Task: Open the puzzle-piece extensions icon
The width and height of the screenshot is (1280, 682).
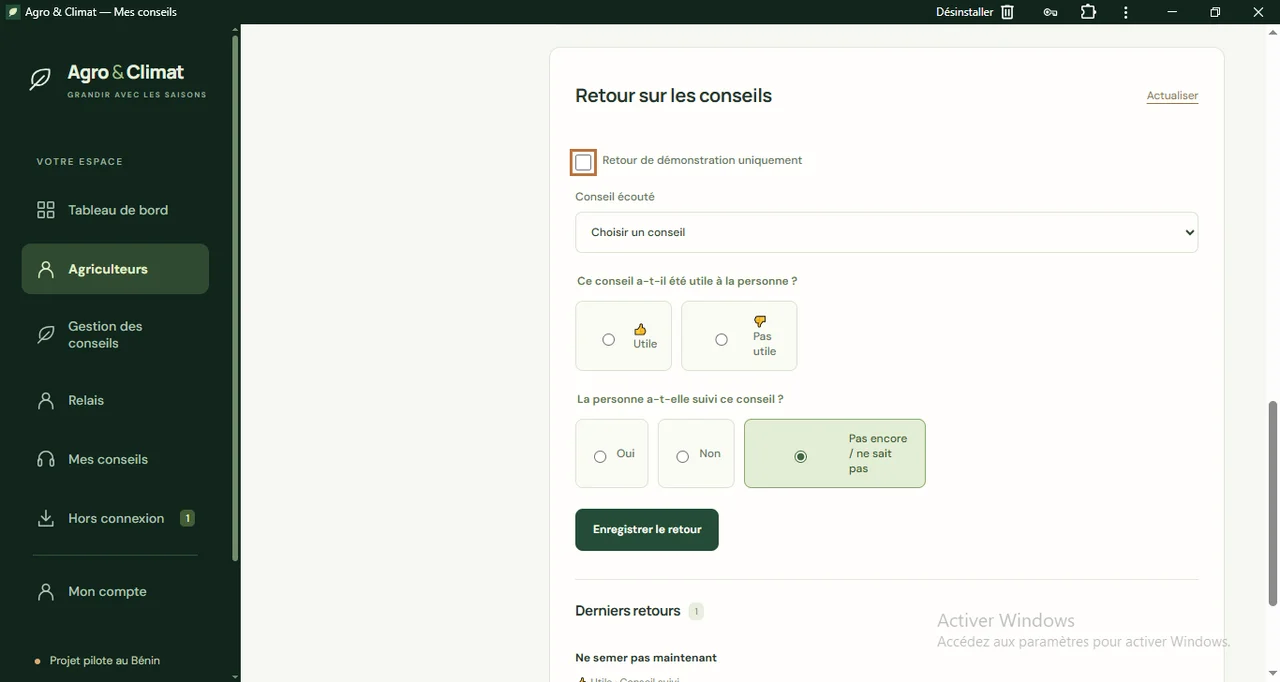Action: (1088, 12)
